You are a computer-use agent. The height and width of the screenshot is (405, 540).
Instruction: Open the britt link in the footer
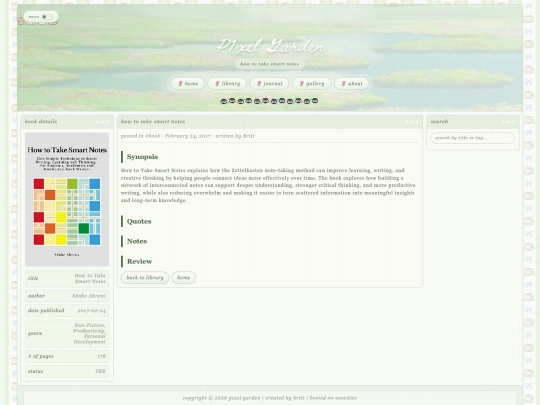(299, 398)
